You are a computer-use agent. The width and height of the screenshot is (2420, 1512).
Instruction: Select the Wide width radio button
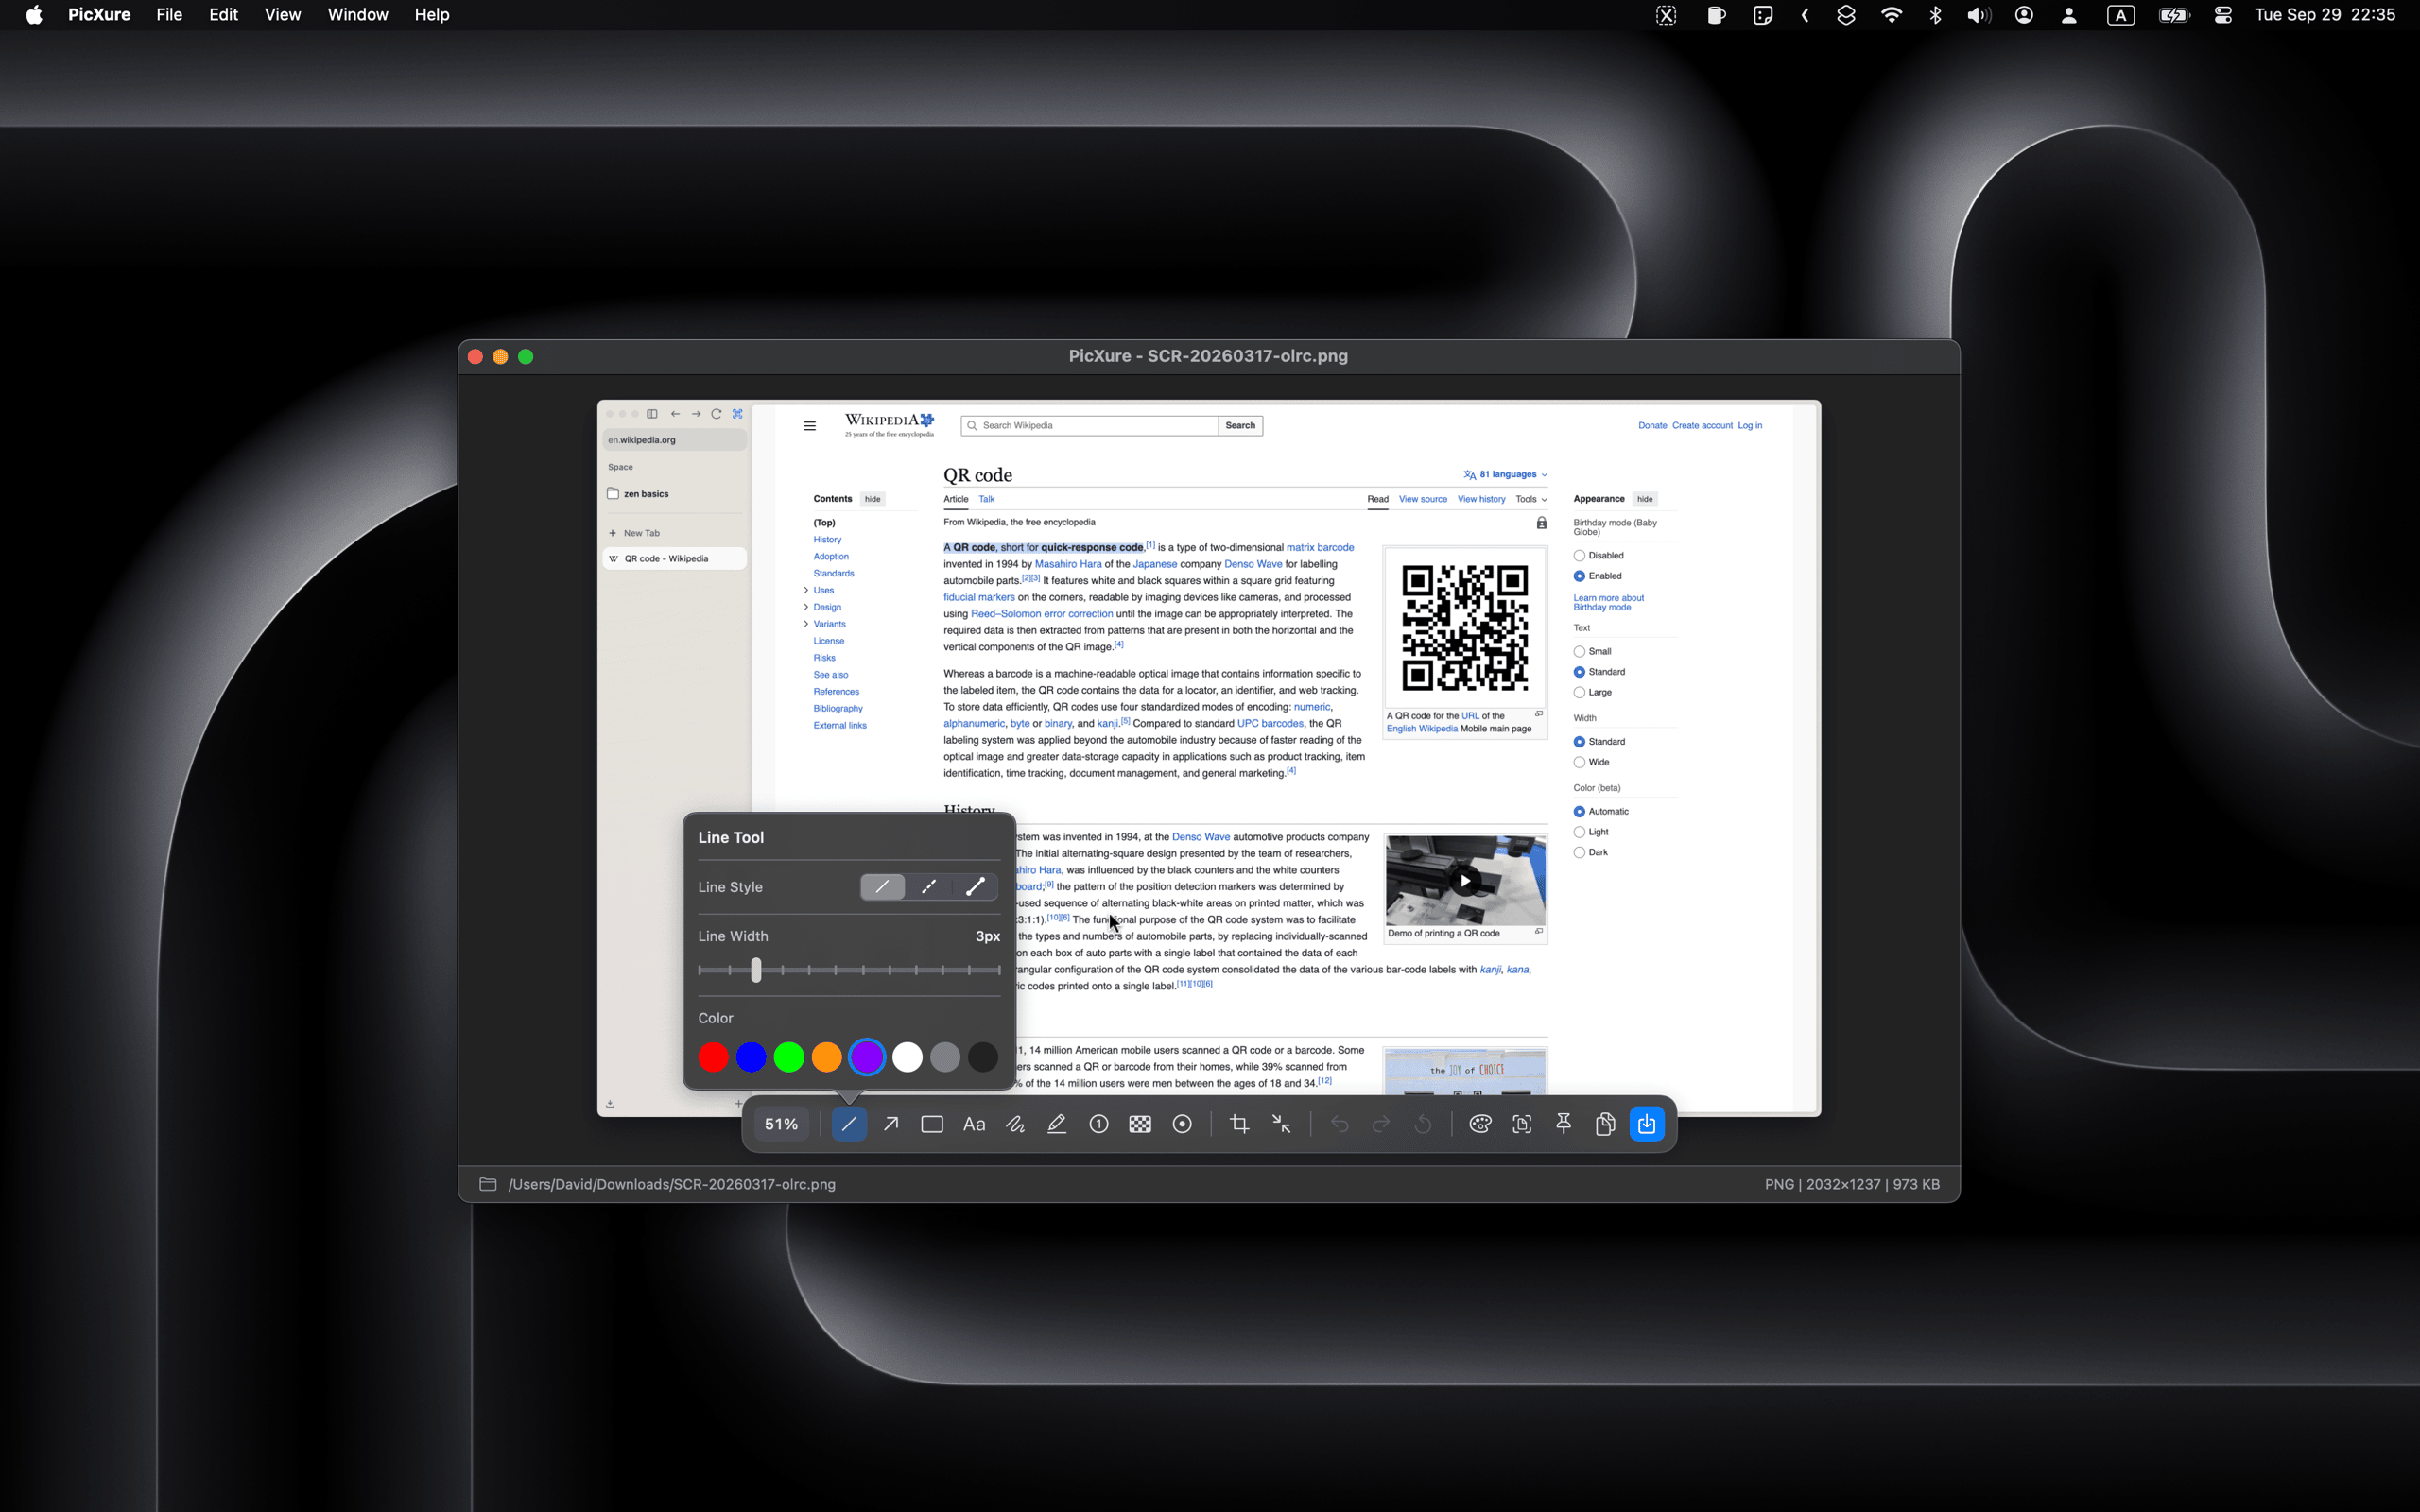tap(1580, 762)
